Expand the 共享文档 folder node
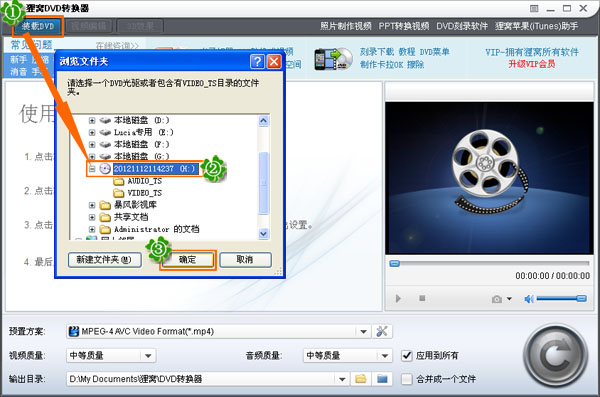This screenshot has height=397, width=600. [92, 217]
